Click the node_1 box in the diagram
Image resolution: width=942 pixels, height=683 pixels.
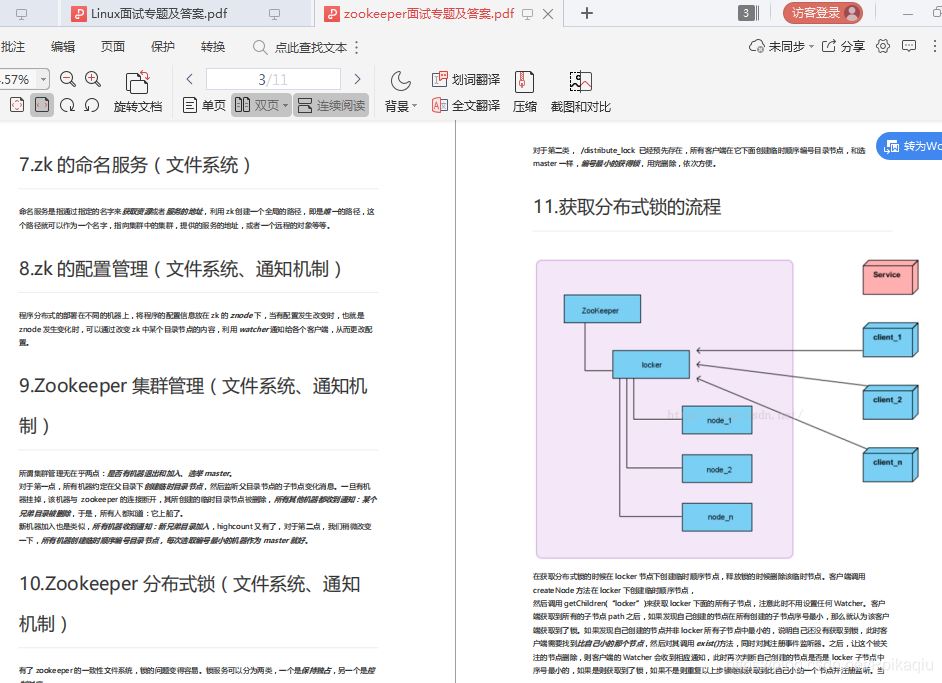tap(717, 420)
